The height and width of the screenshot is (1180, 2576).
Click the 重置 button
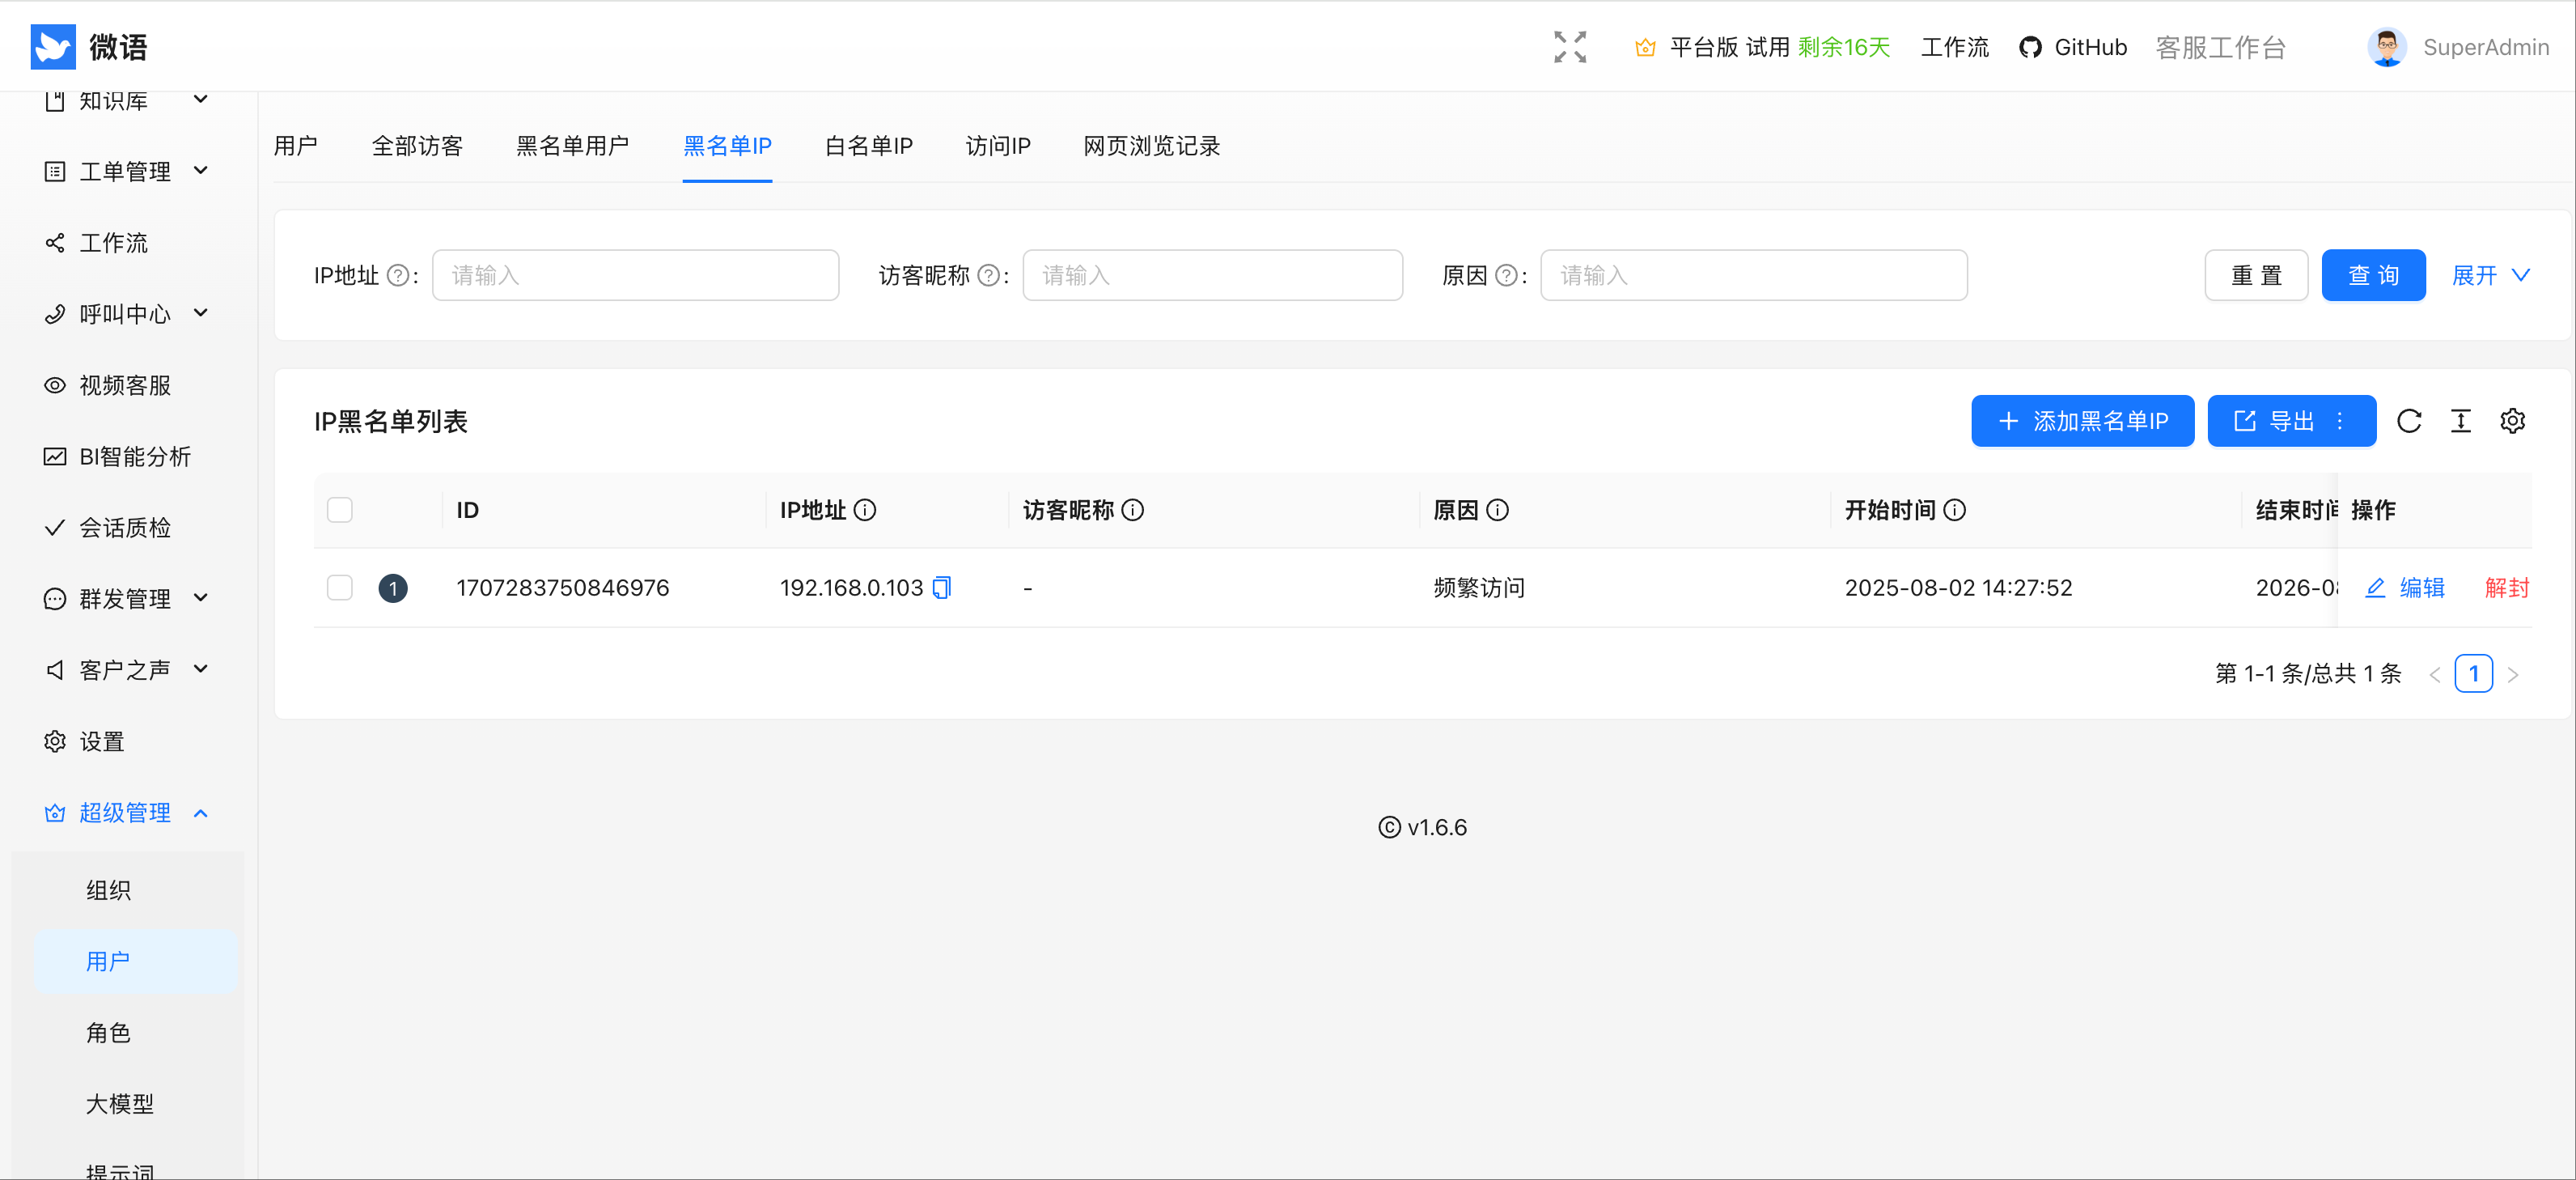[2256, 275]
